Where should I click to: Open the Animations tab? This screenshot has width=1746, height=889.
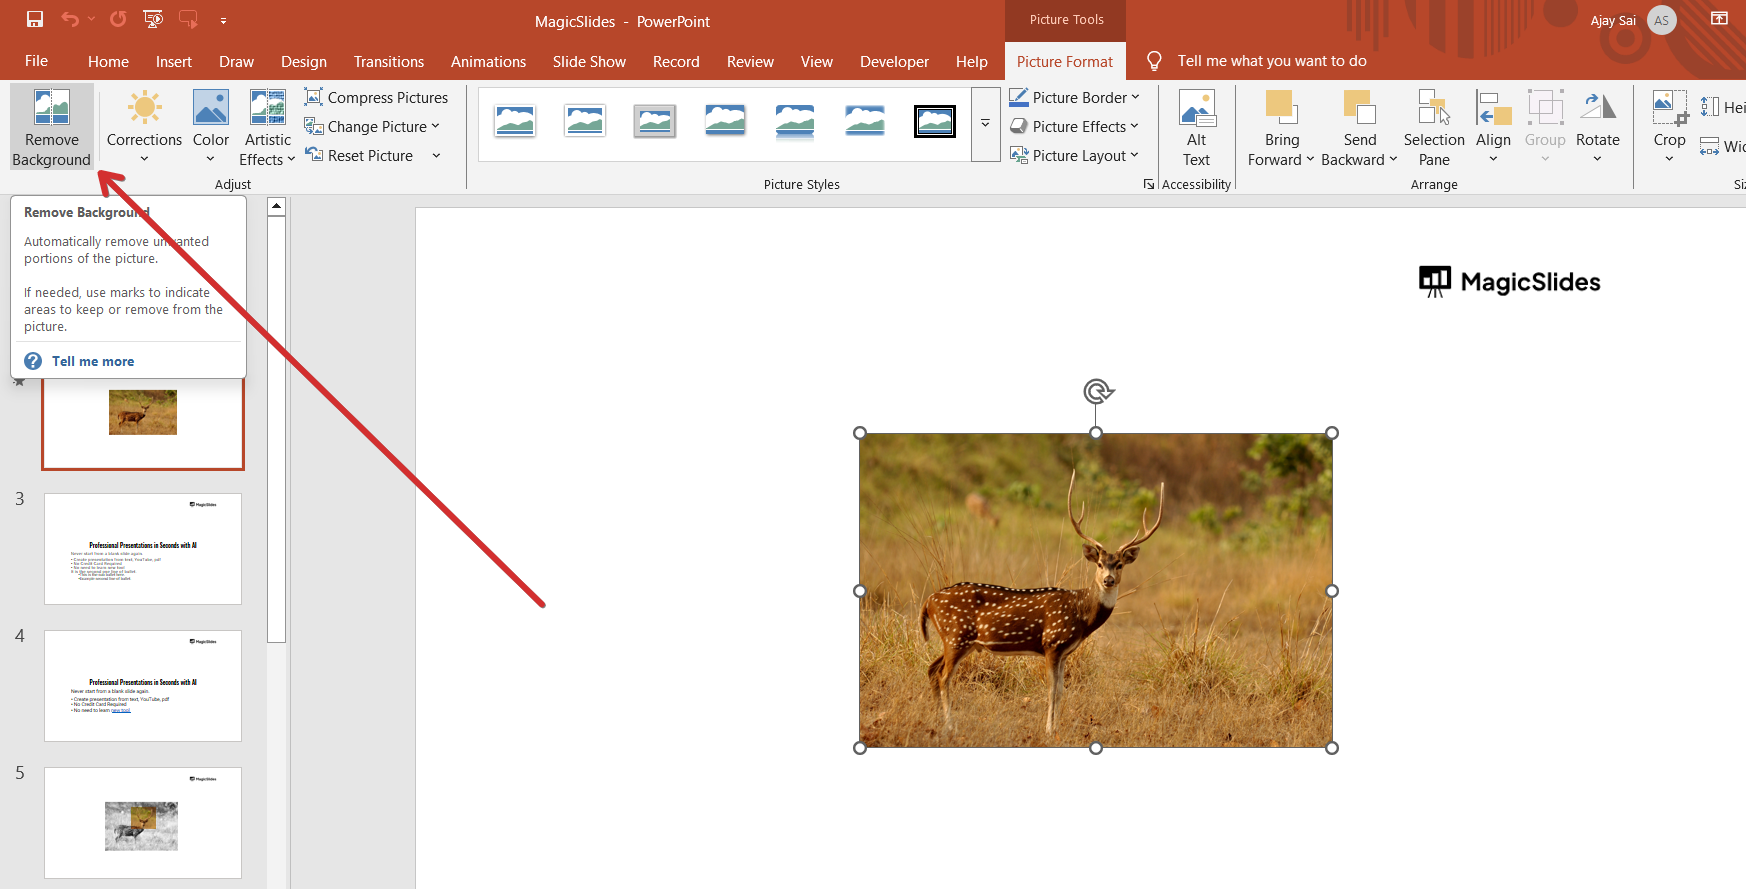tap(488, 61)
